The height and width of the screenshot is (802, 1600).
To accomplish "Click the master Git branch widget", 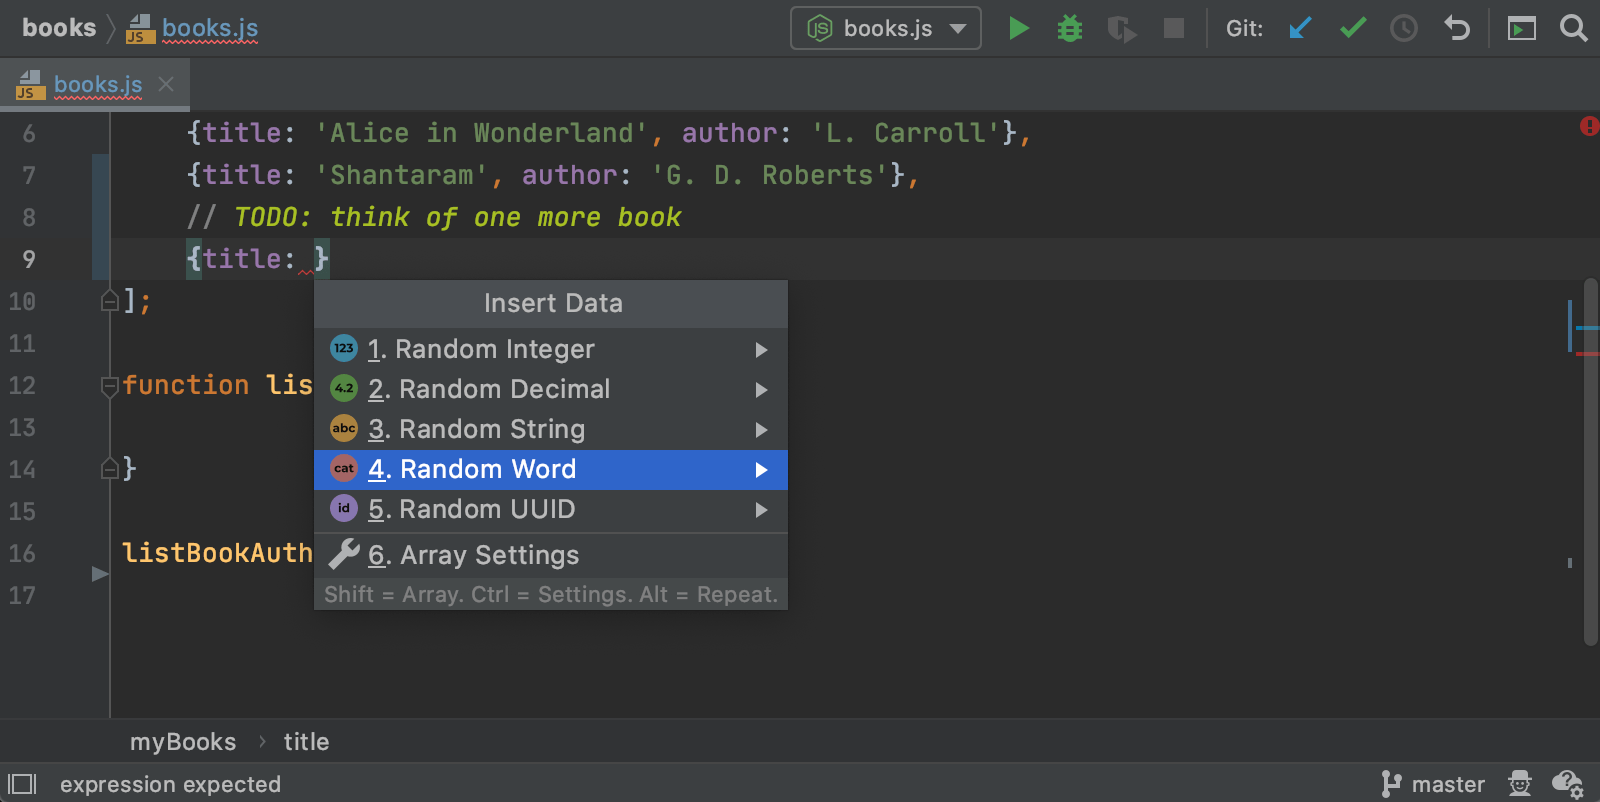I will pos(1434,784).
